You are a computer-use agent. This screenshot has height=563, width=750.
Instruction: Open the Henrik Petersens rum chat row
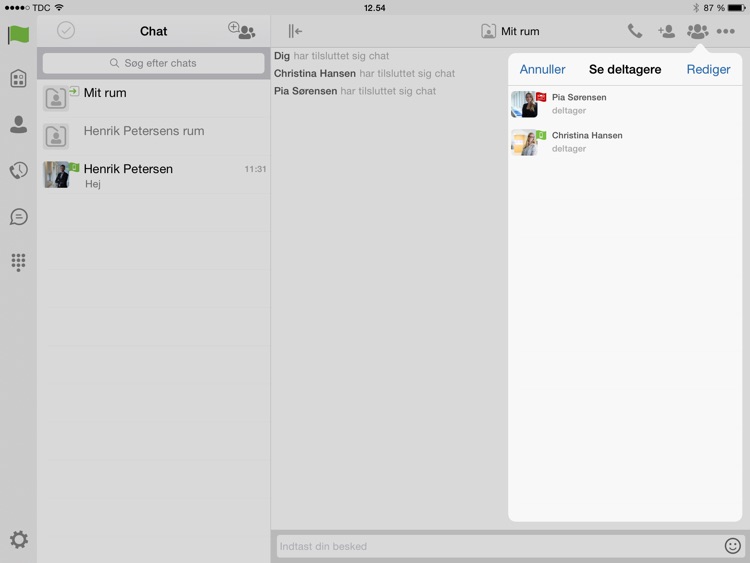[x=154, y=136]
